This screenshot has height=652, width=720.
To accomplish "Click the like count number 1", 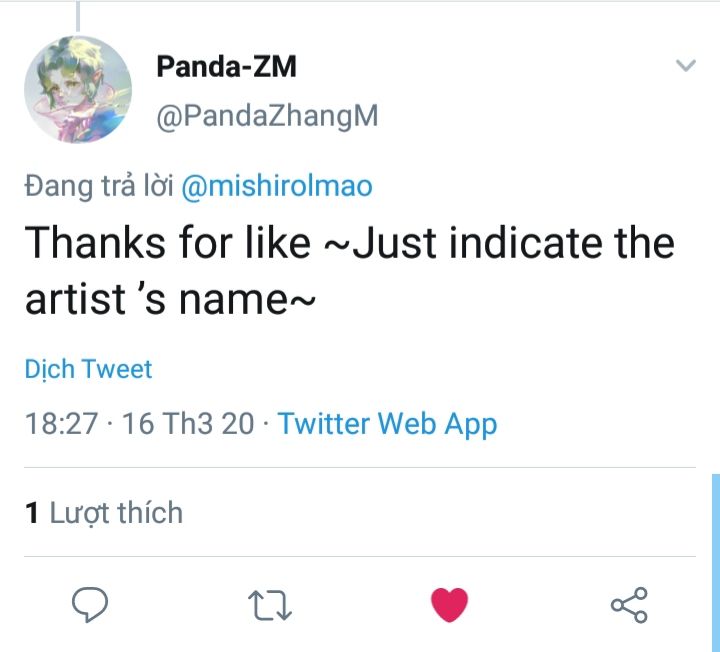I will pyautogui.click(x=32, y=513).
